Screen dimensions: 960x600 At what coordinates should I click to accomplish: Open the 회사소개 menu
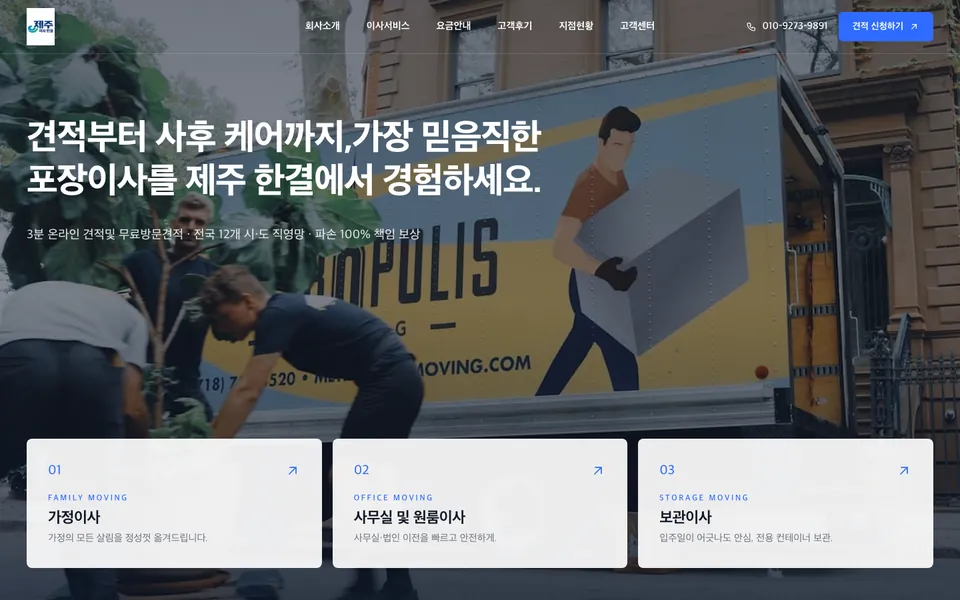(x=322, y=26)
